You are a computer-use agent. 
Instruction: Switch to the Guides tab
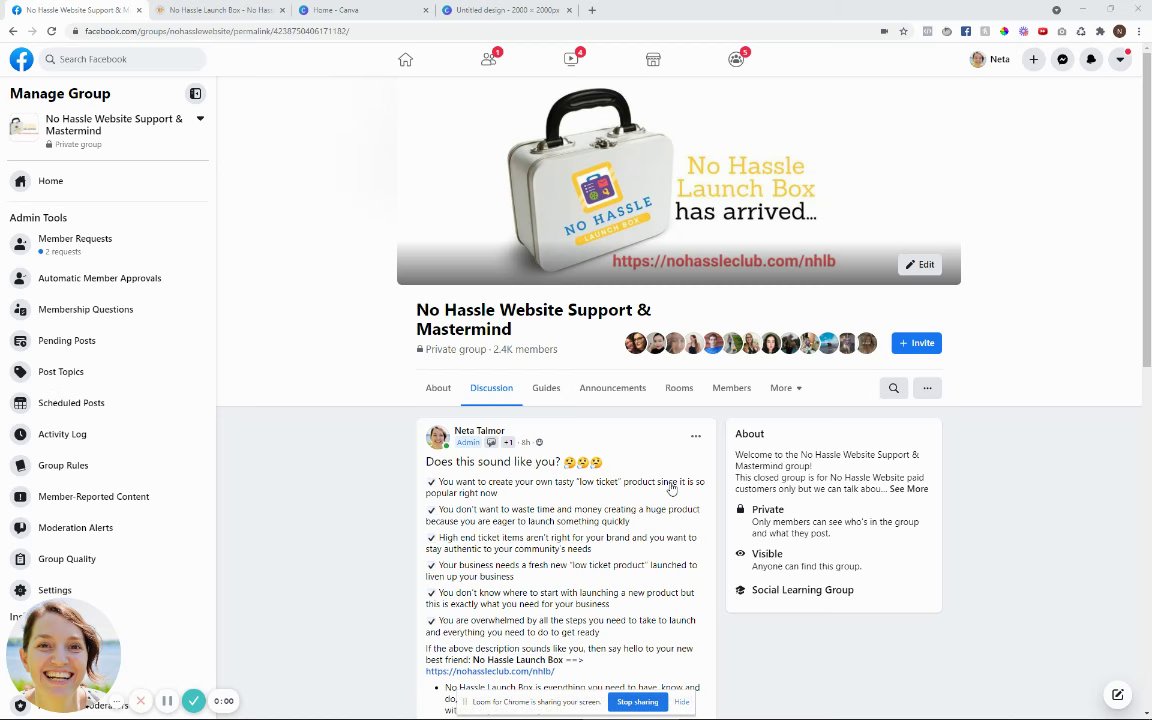546,388
